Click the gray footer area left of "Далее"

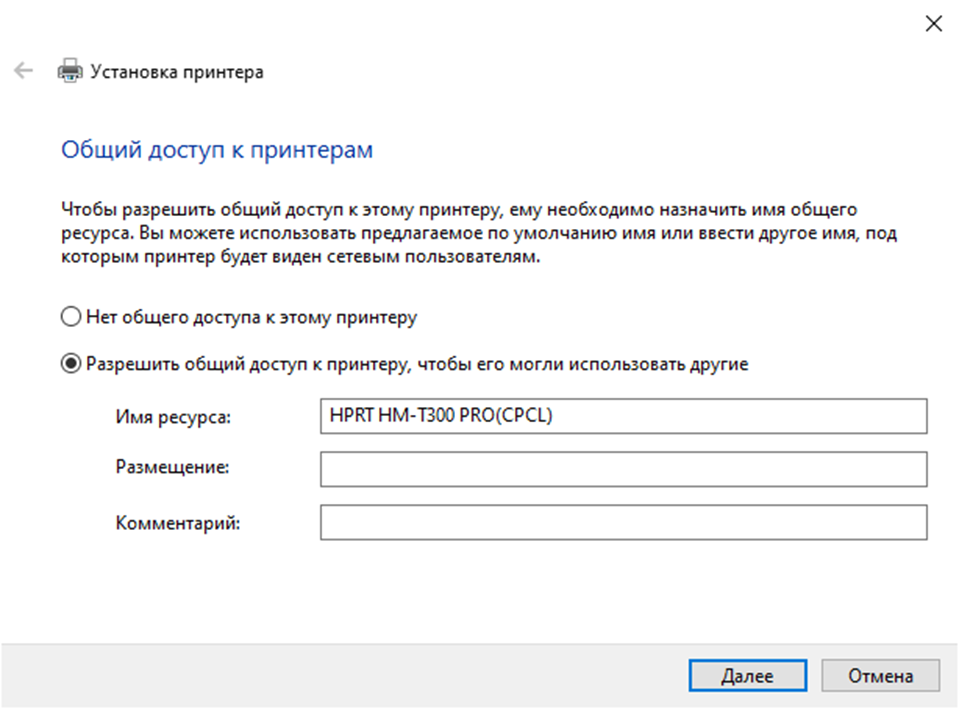340,675
